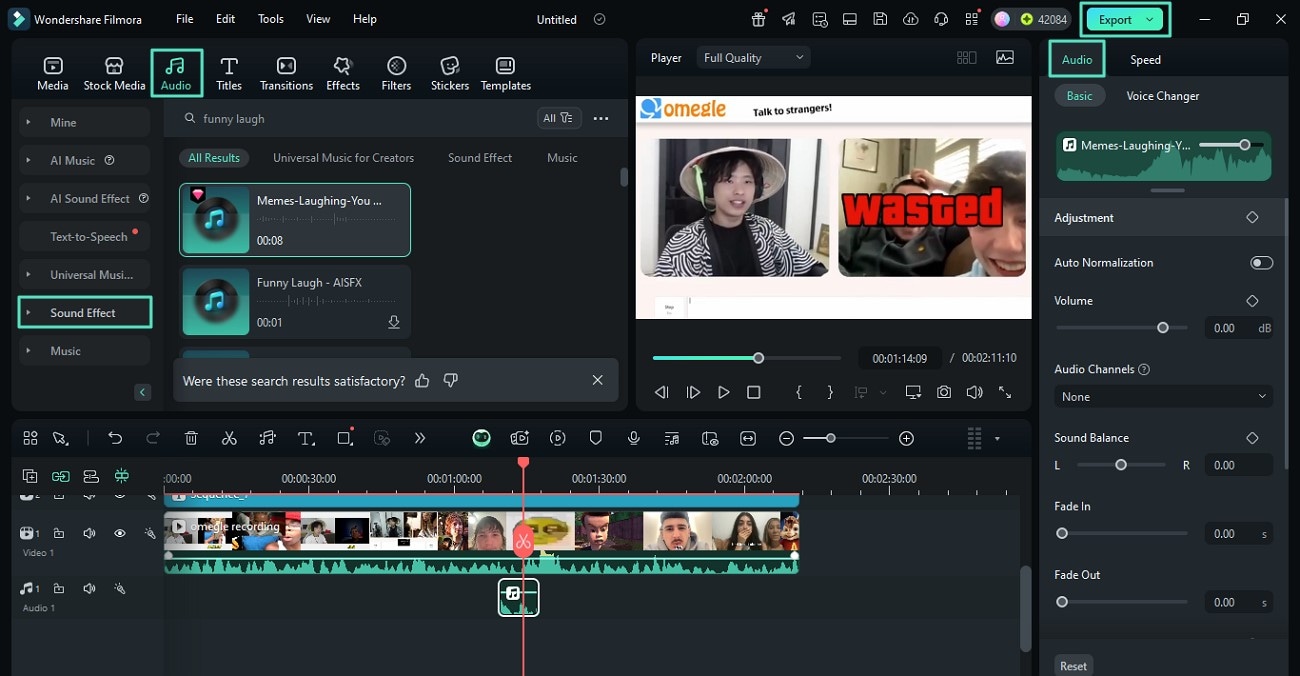Open the Tools menu
Screen dimensions: 1300x676
pyautogui.click(x=271, y=19)
